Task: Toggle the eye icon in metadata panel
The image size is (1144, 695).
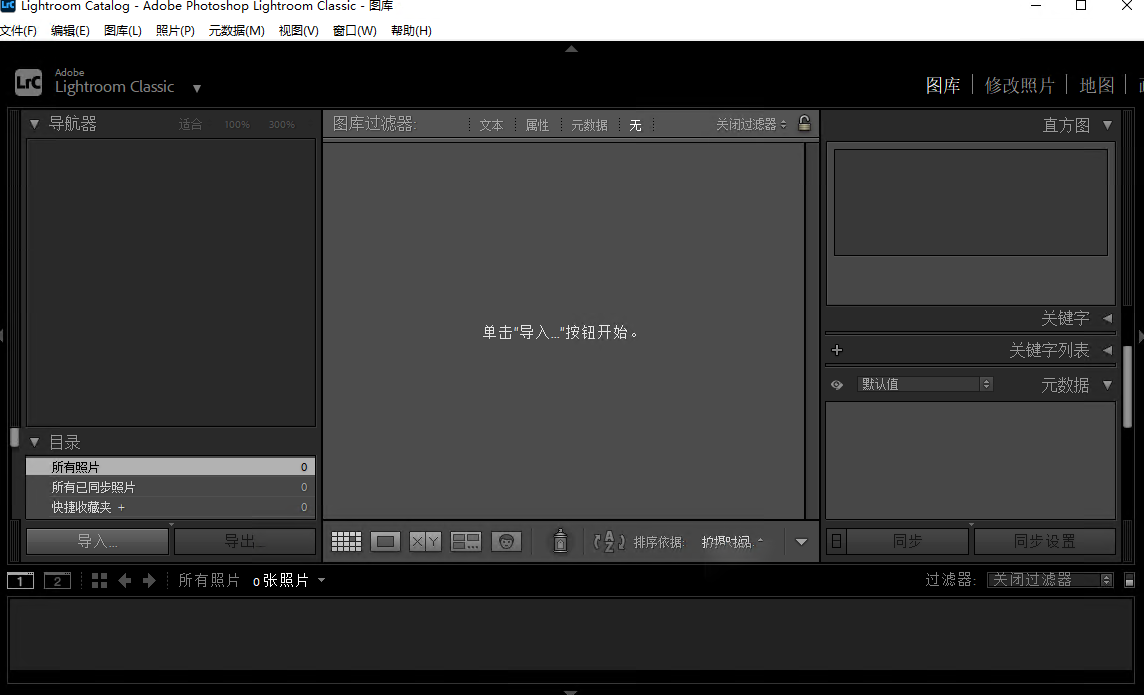Action: (x=837, y=385)
